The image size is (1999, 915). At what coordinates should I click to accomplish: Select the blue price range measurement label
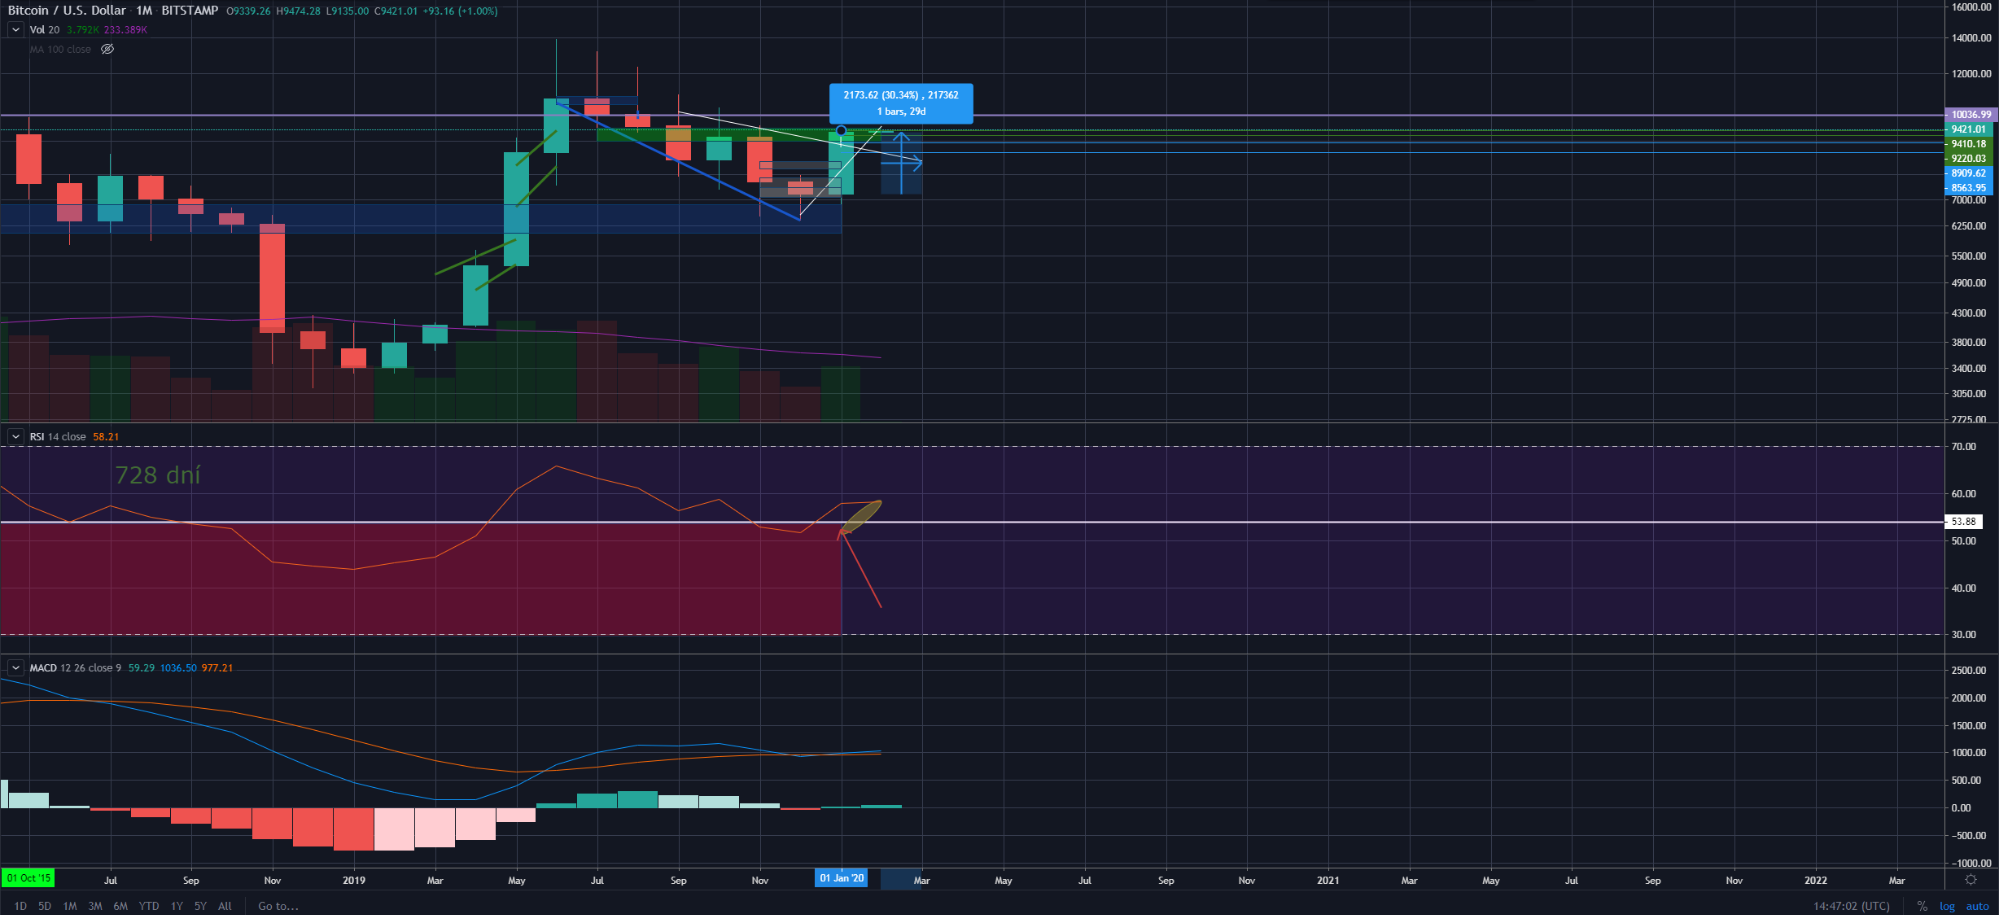900,103
